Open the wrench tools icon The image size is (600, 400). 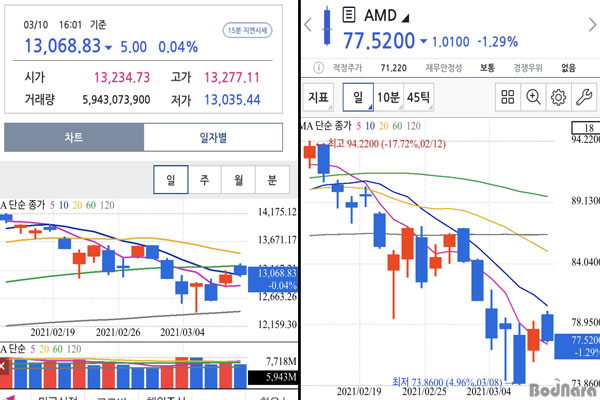coord(584,97)
